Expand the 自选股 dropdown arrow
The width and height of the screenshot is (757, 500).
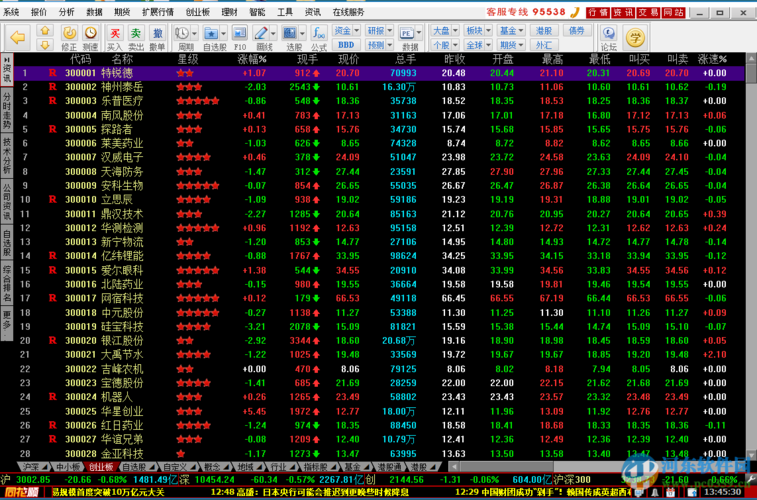(x=224, y=33)
